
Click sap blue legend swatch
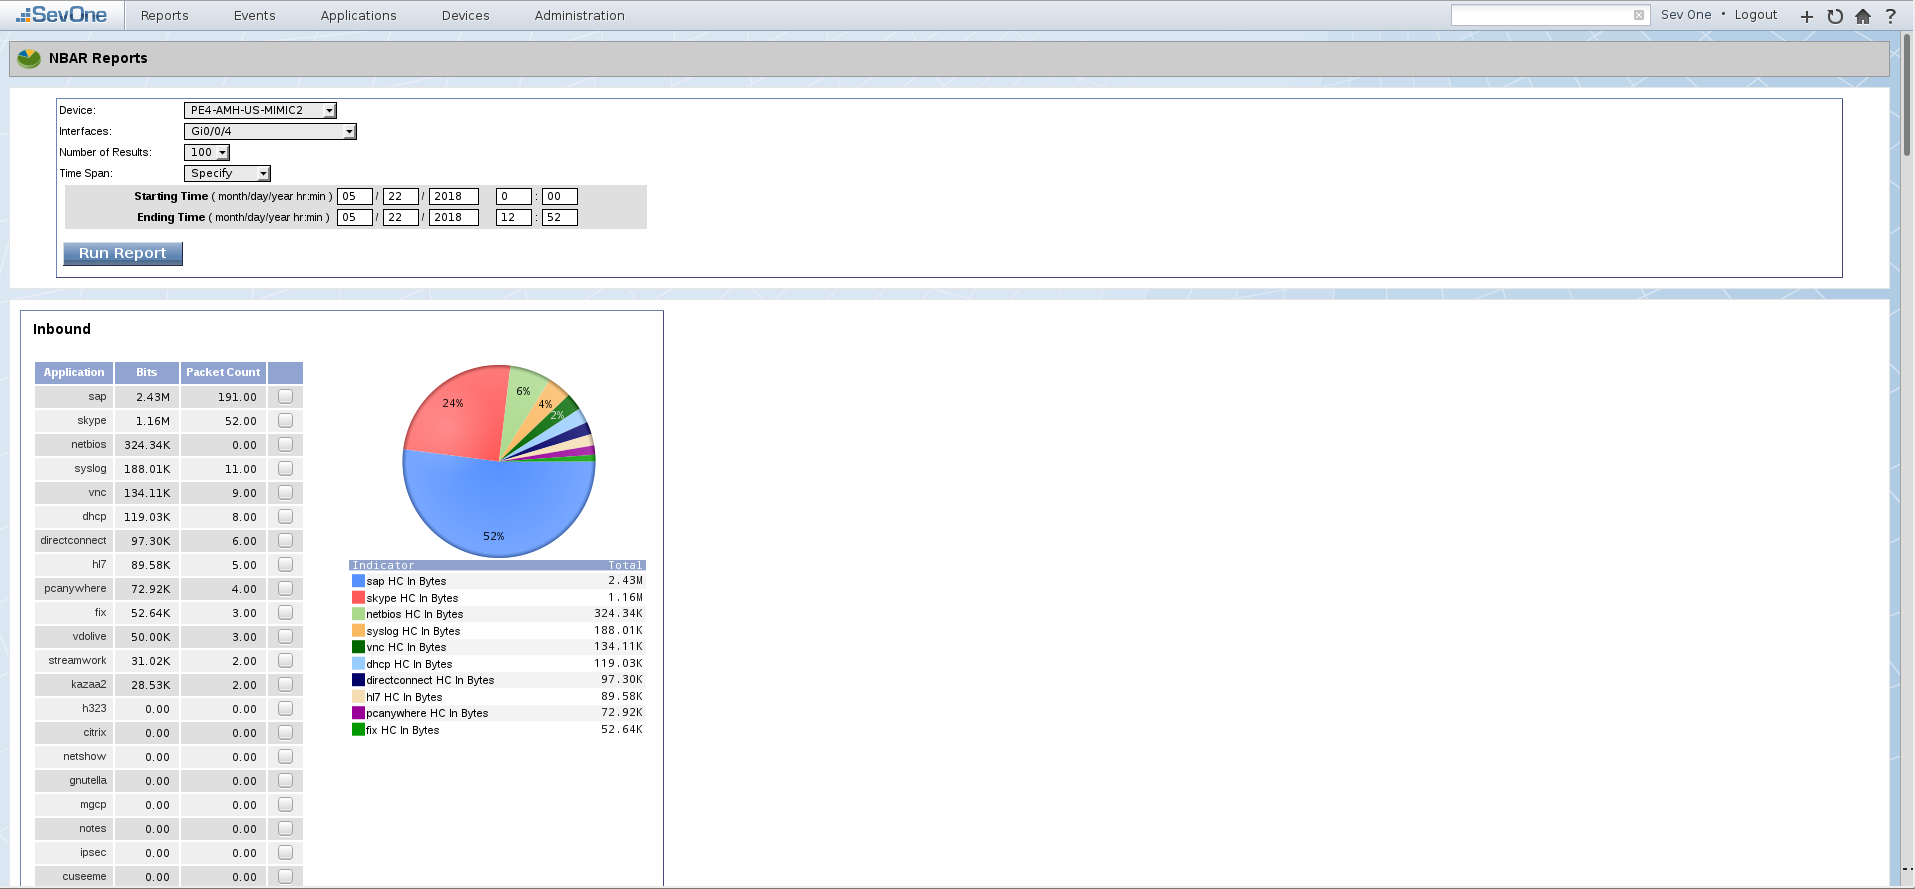click(x=358, y=581)
